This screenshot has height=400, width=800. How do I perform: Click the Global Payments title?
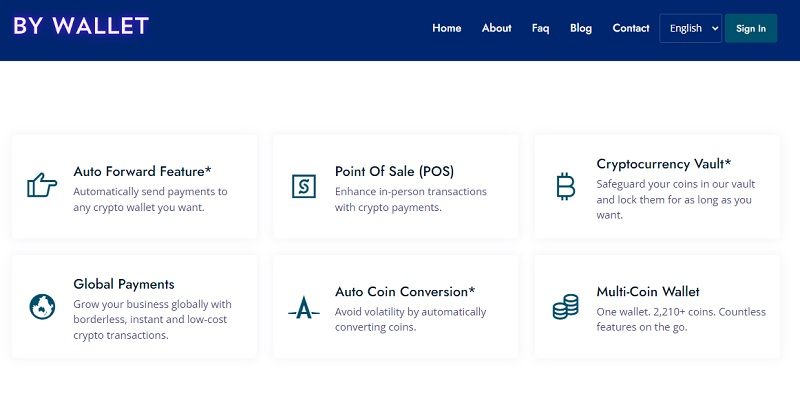(124, 284)
